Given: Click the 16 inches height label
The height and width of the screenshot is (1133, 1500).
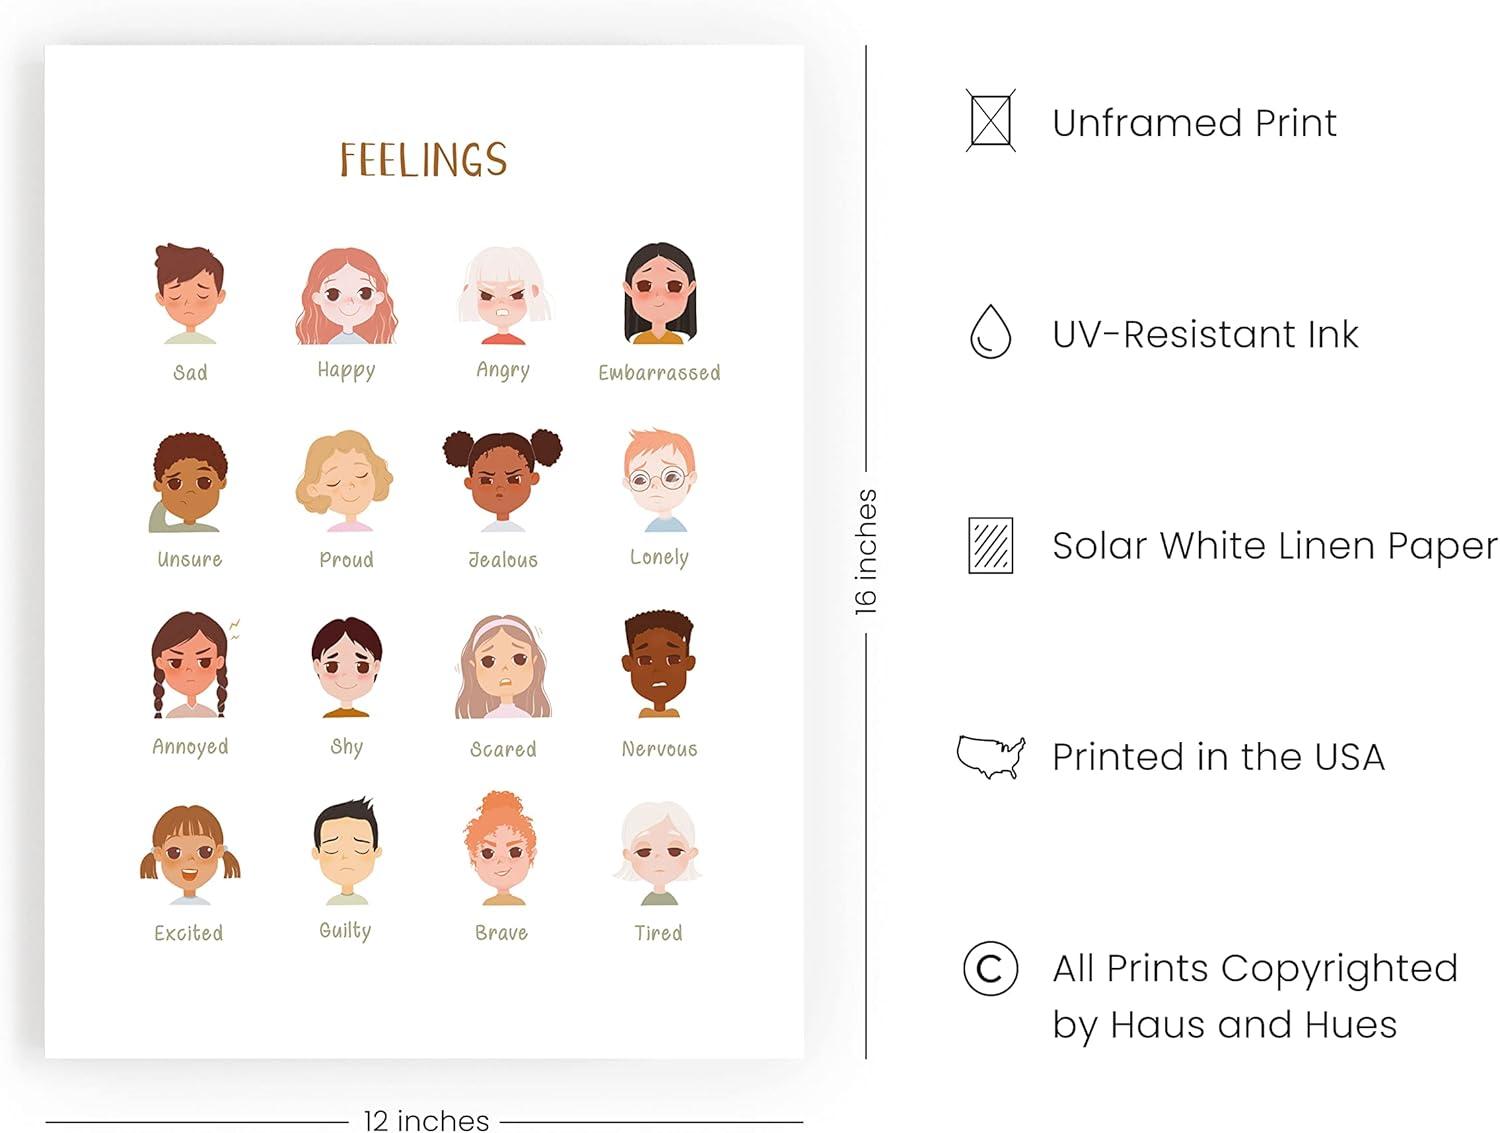Looking at the screenshot, I should point(866,551).
